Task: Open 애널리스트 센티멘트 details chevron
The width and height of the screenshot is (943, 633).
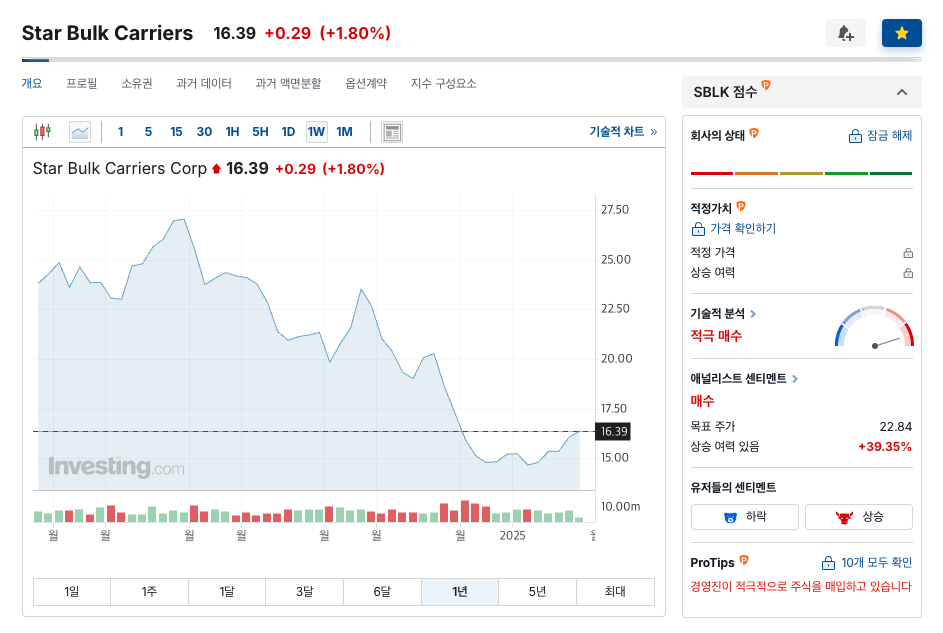Action: (795, 379)
